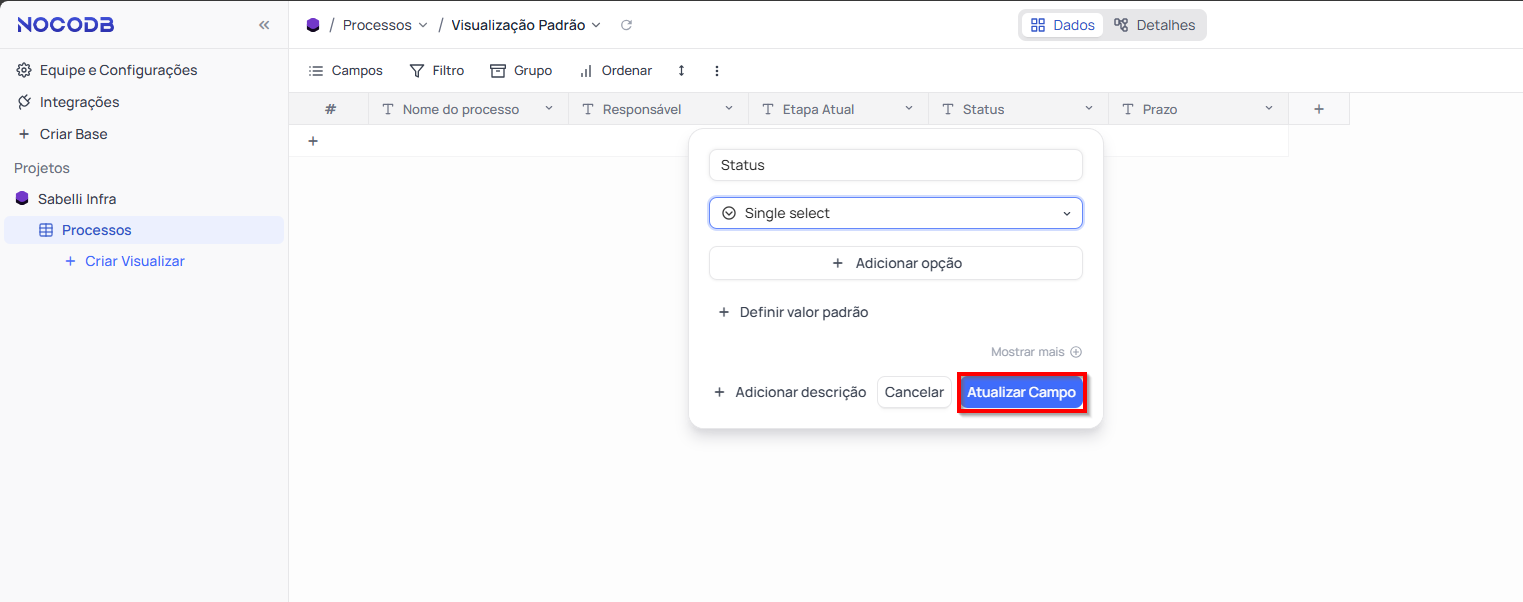Open the Ordenar sort menu
The height and width of the screenshot is (602, 1523).
click(x=615, y=71)
